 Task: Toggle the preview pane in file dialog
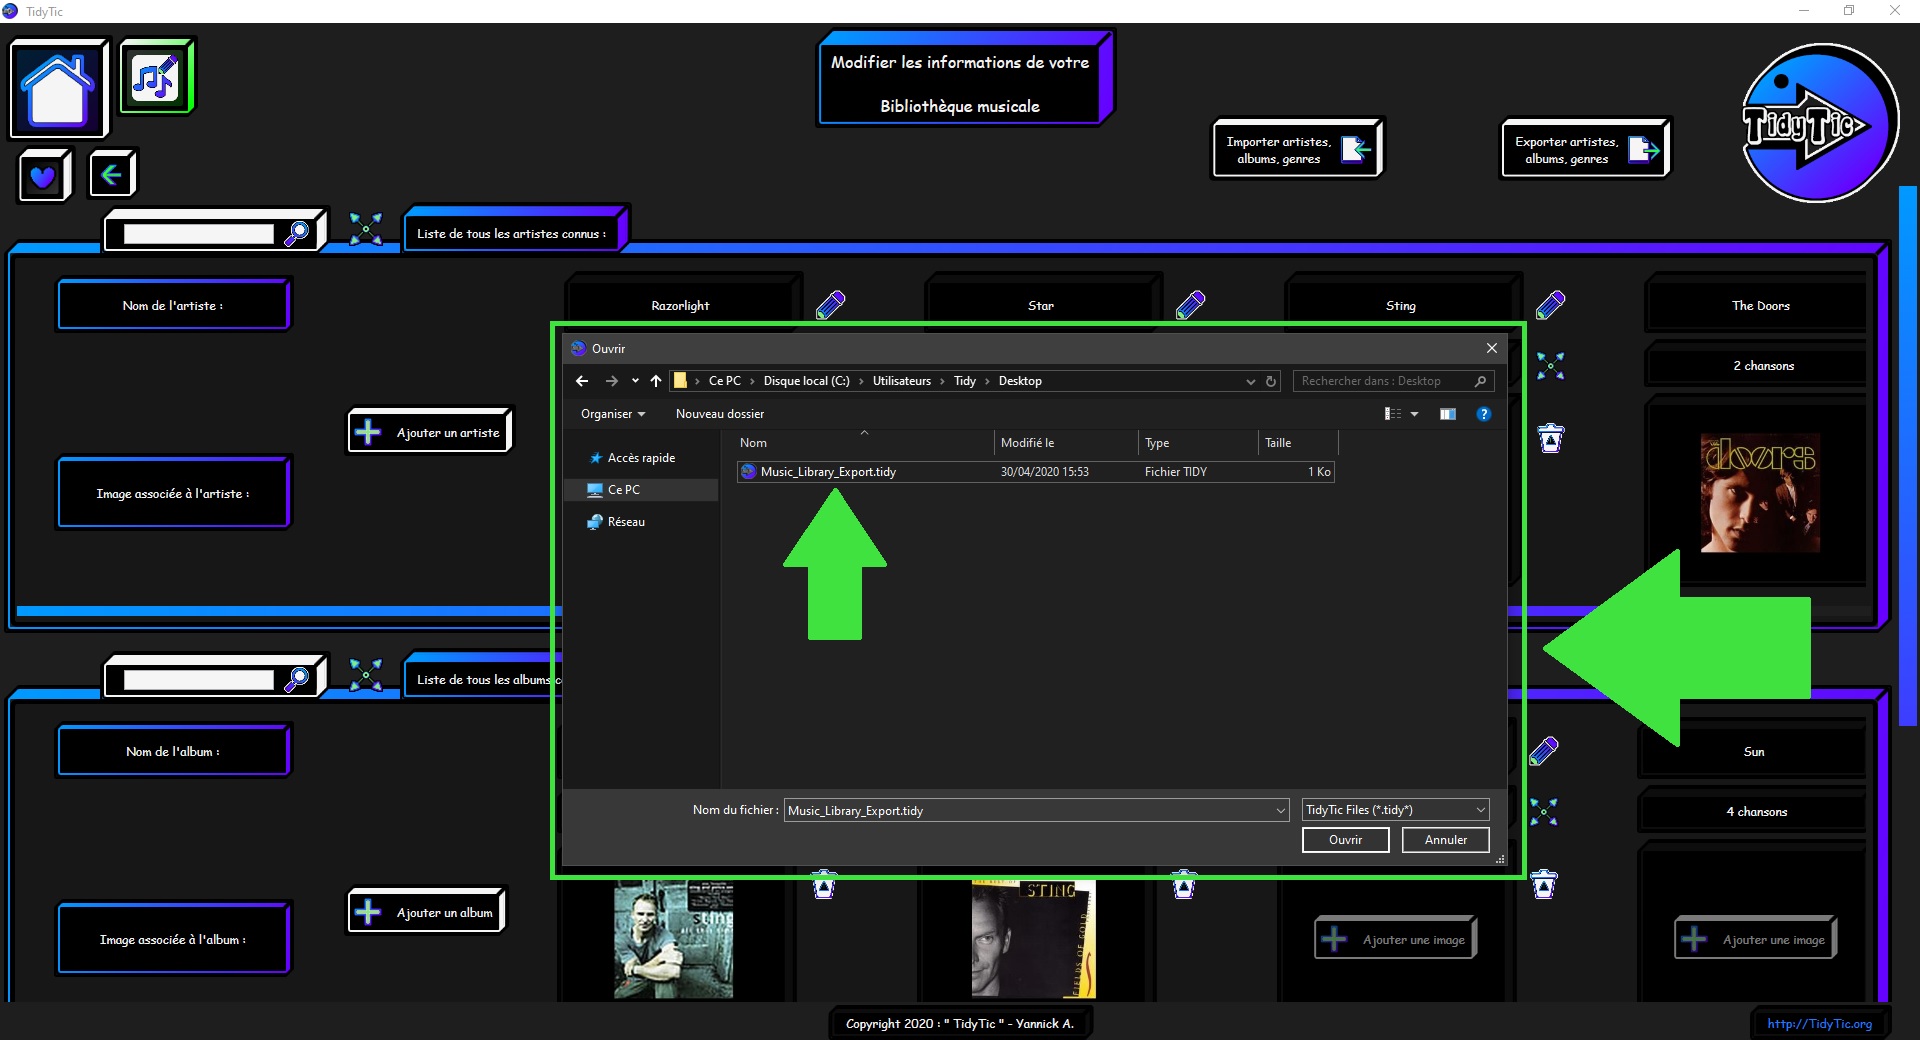[x=1447, y=414]
